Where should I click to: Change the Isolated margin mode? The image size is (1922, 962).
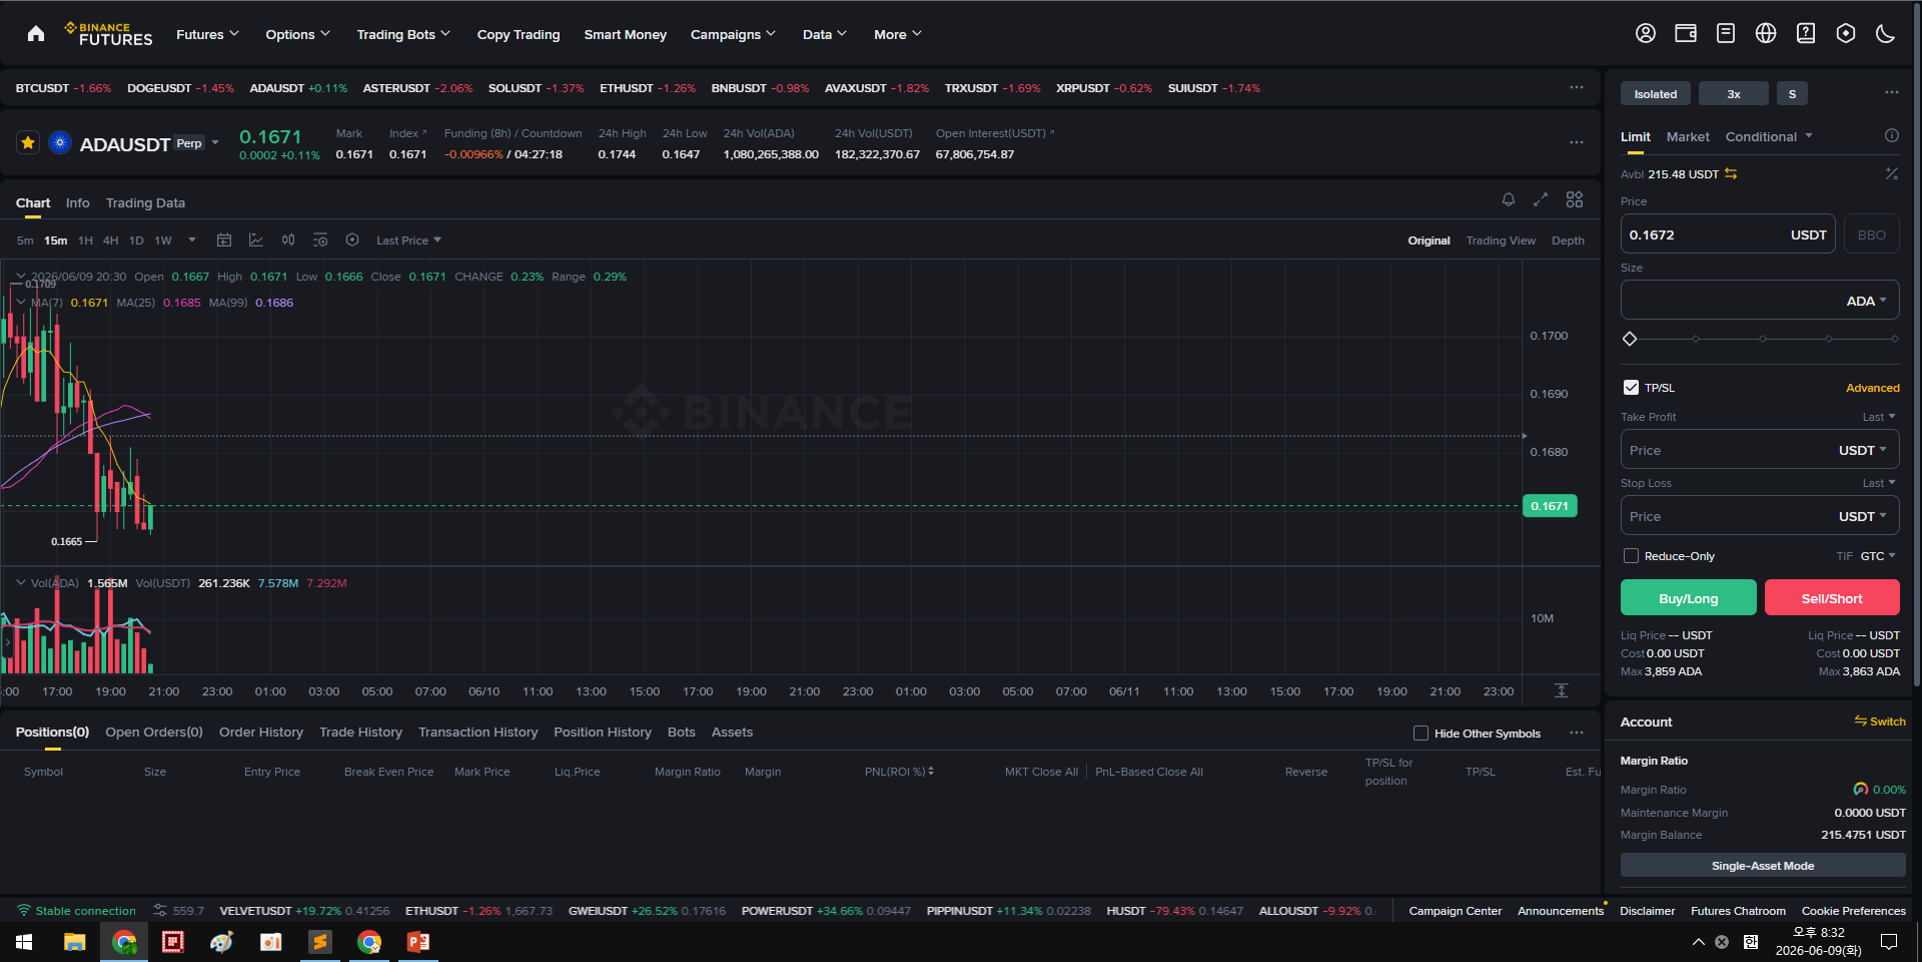tap(1655, 94)
